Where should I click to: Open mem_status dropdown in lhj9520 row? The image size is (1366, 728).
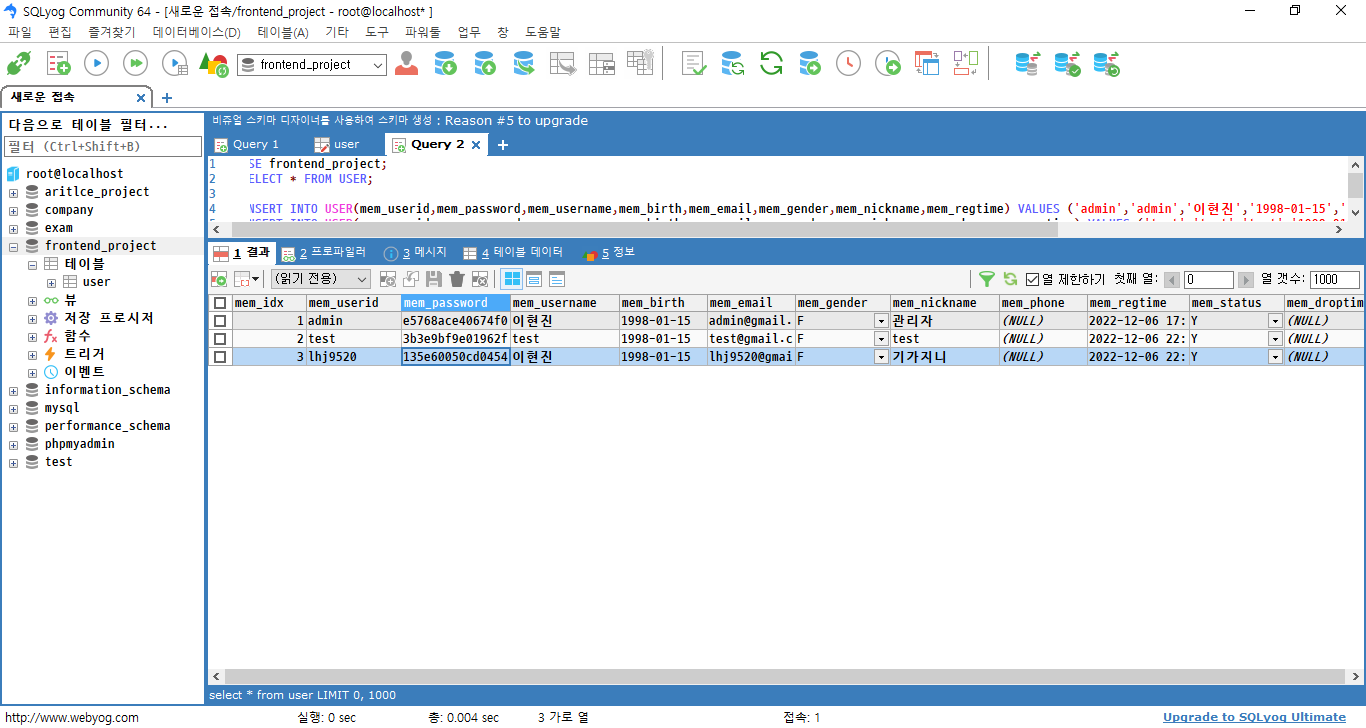[x=1275, y=357]
